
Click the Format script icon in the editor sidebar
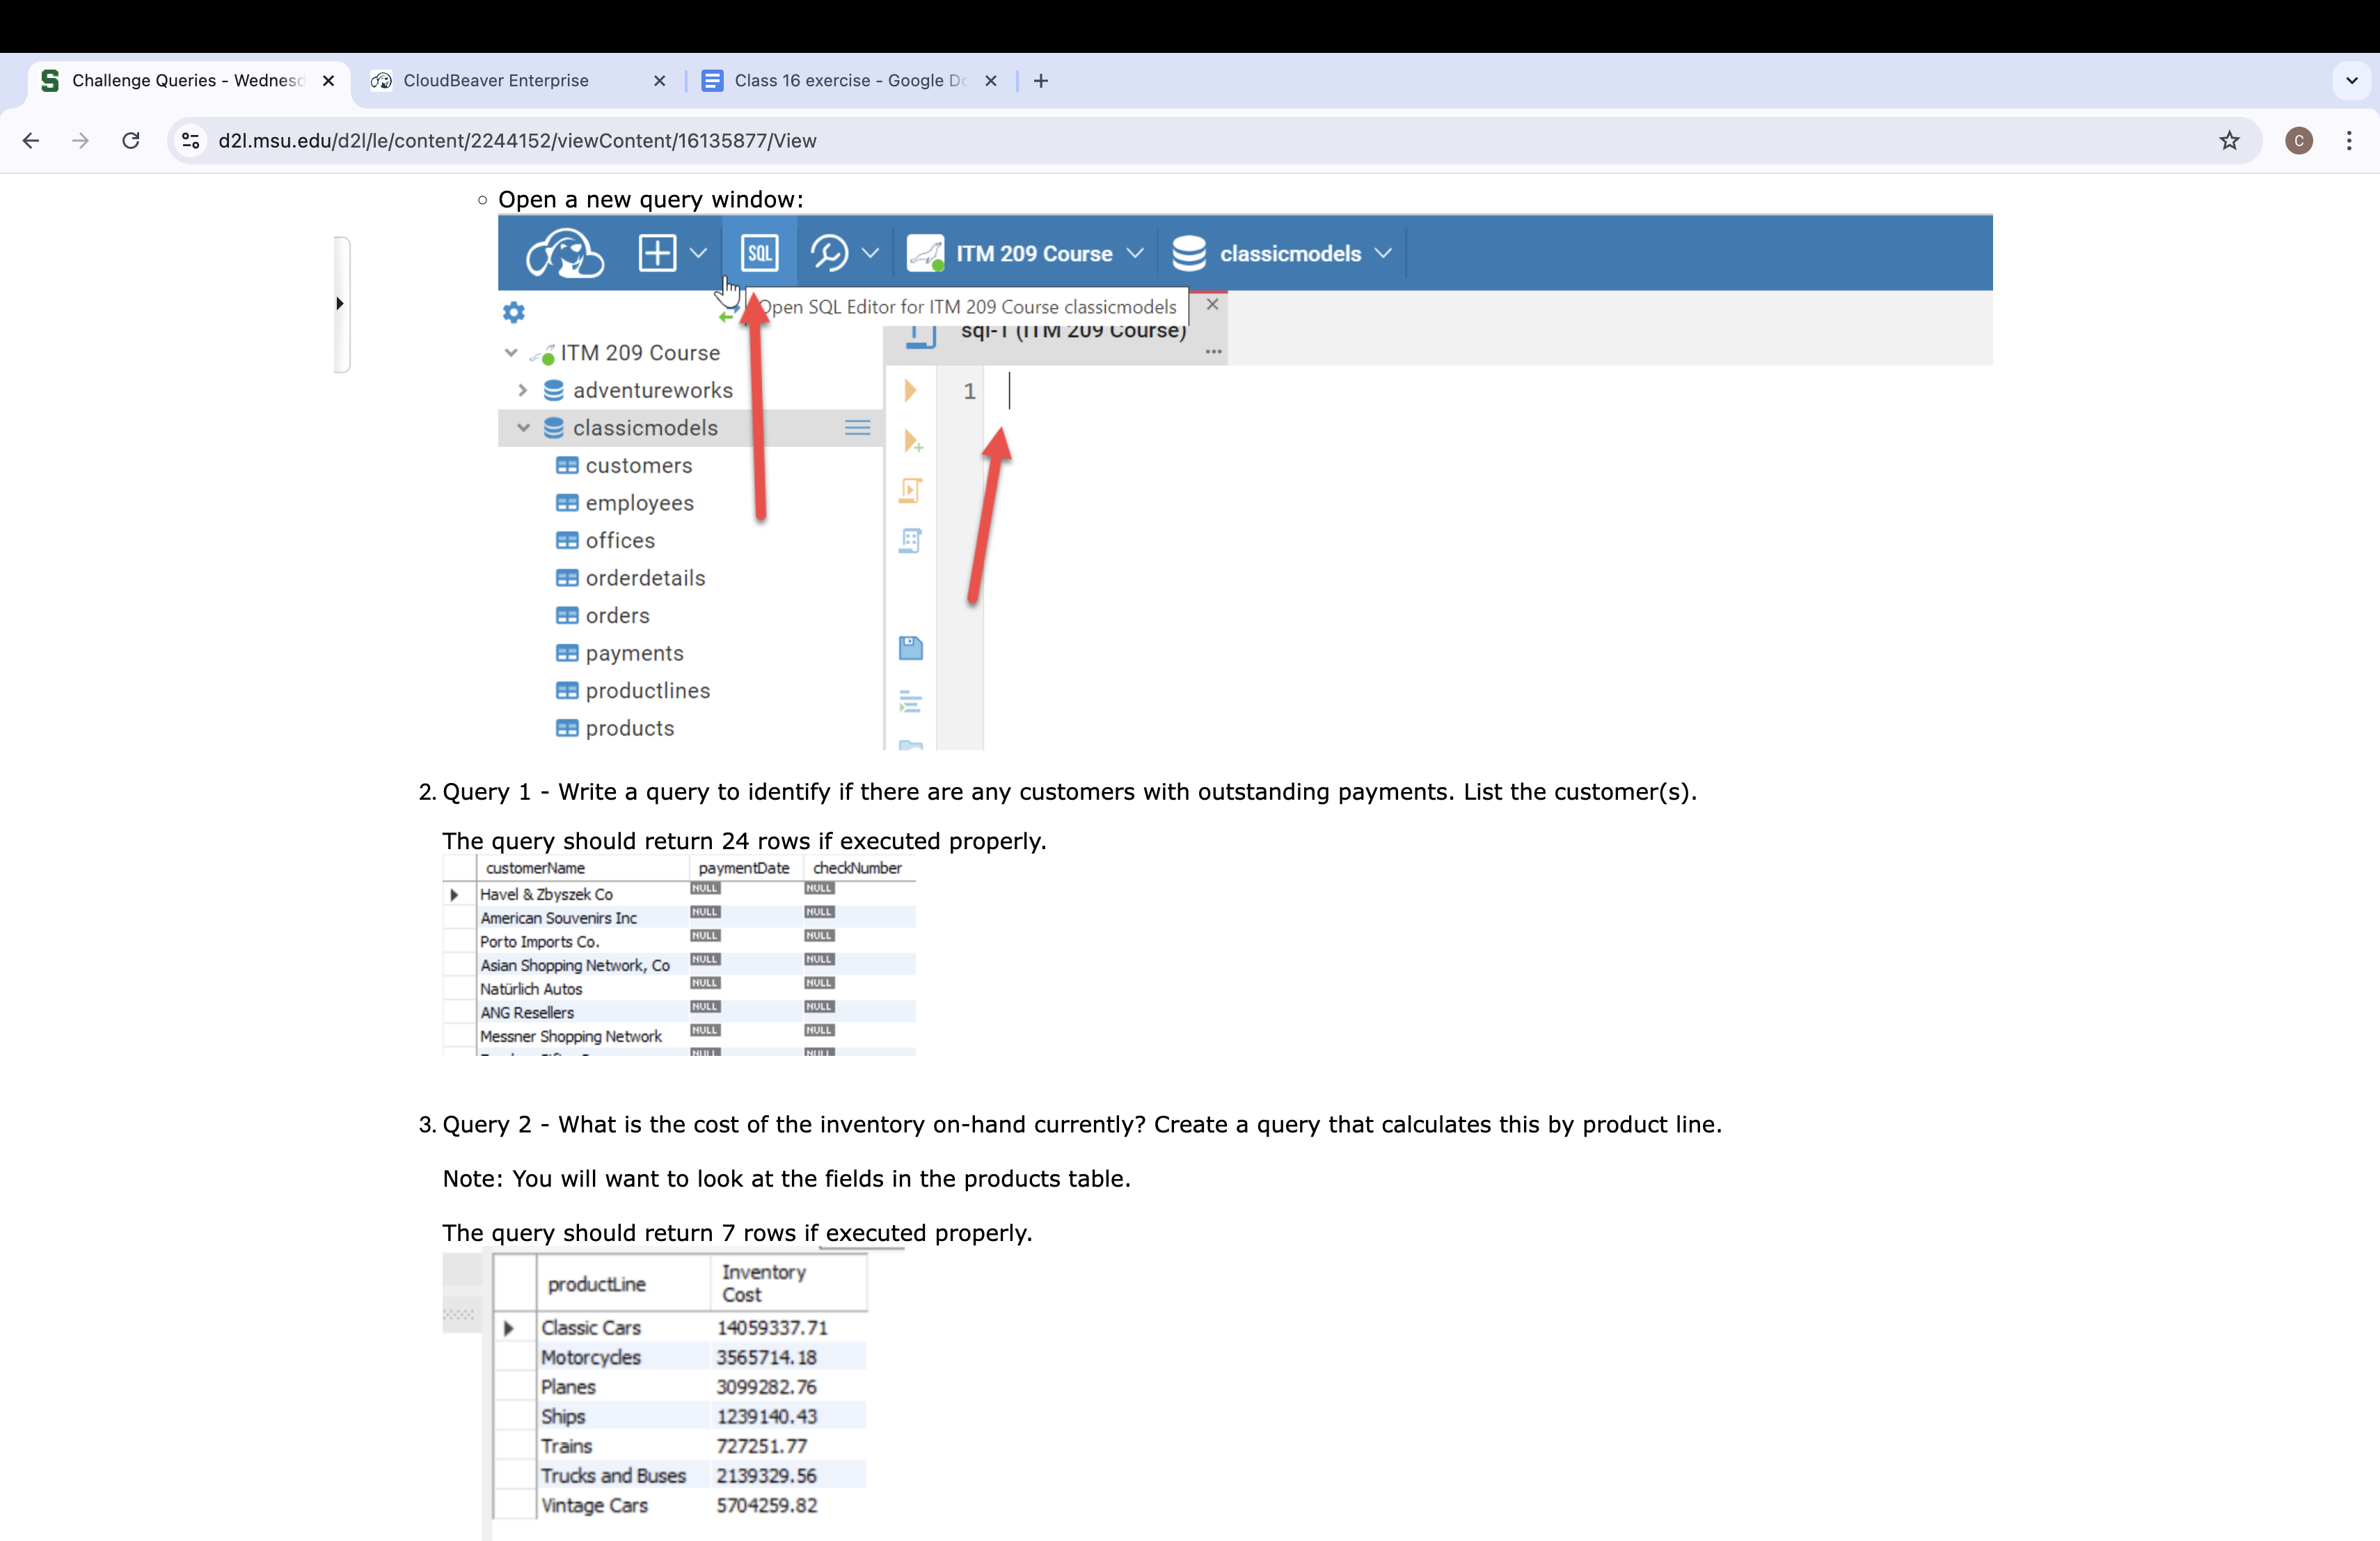(x=910, y=703)
